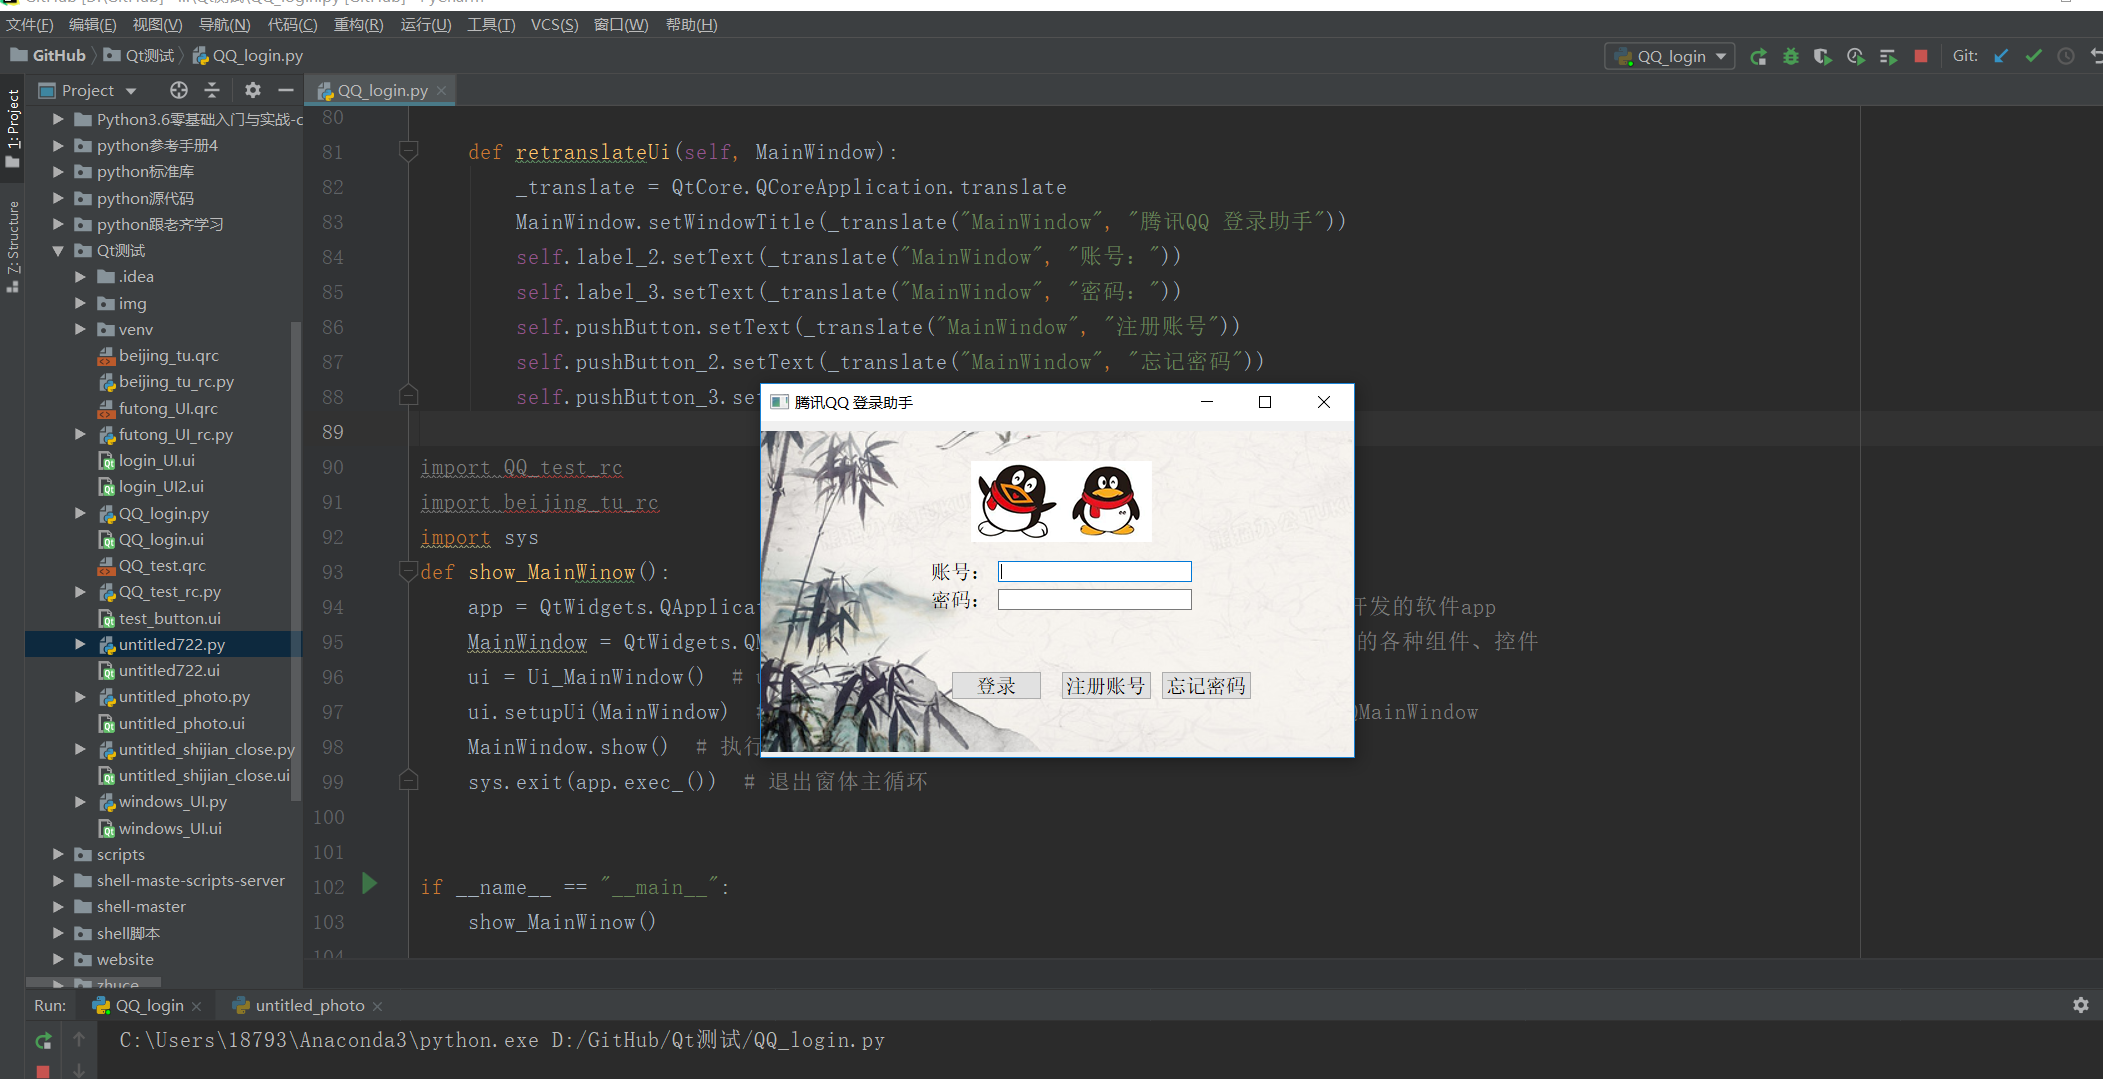The image size is (2103, 1079).
Task: Fold the retranslateUi method at line 81
Action: [408, 152]
